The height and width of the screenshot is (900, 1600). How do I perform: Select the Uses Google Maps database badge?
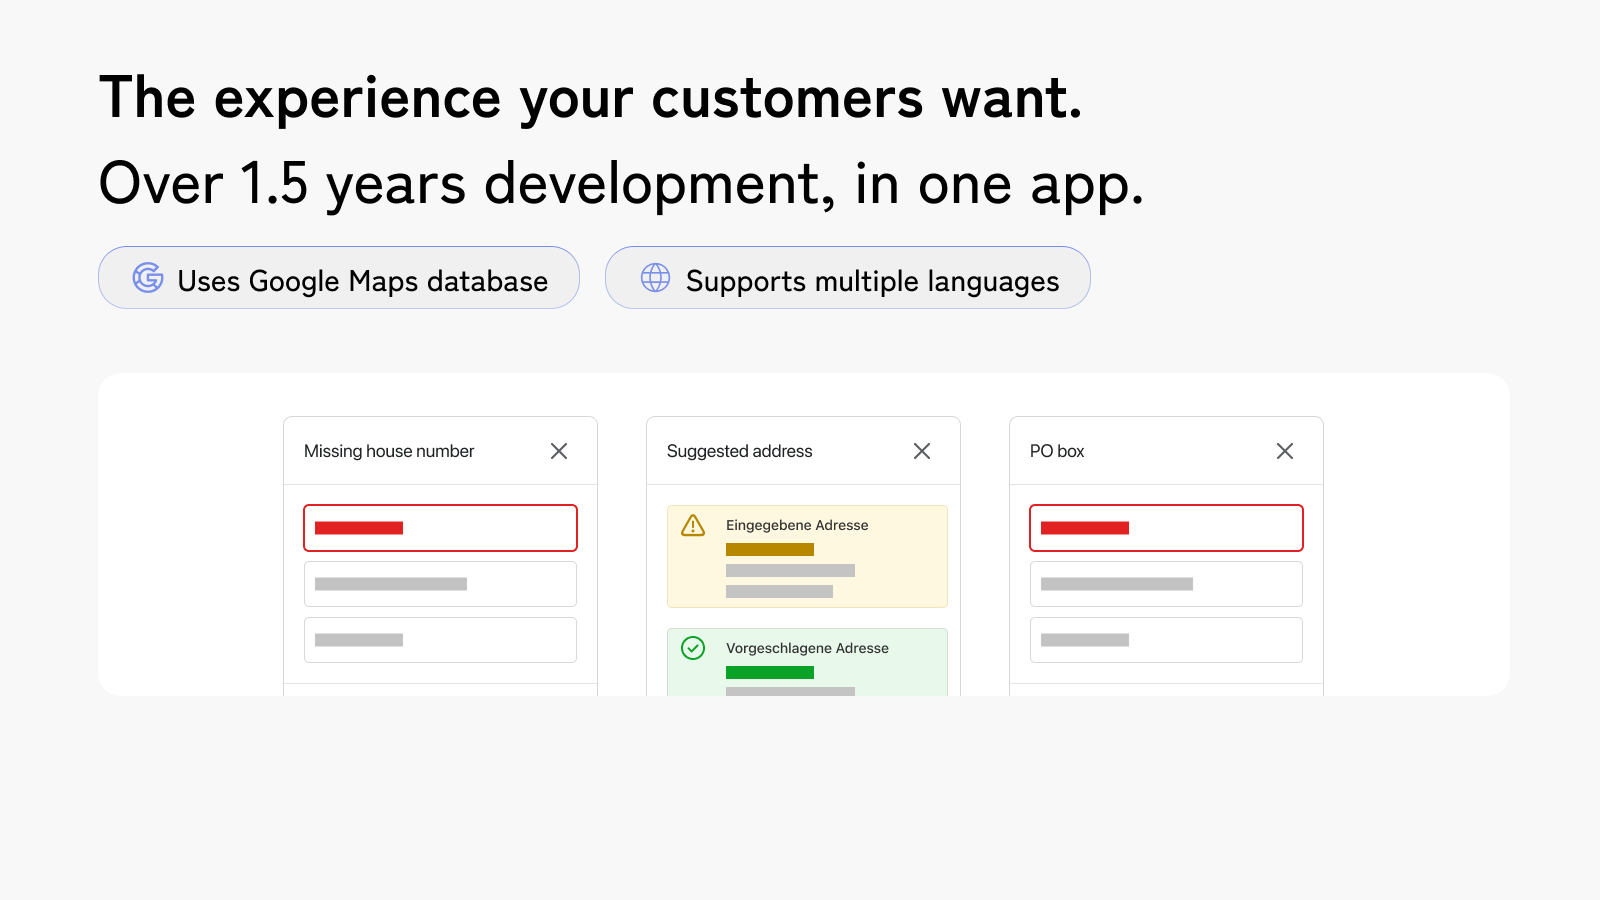(339, 278)
